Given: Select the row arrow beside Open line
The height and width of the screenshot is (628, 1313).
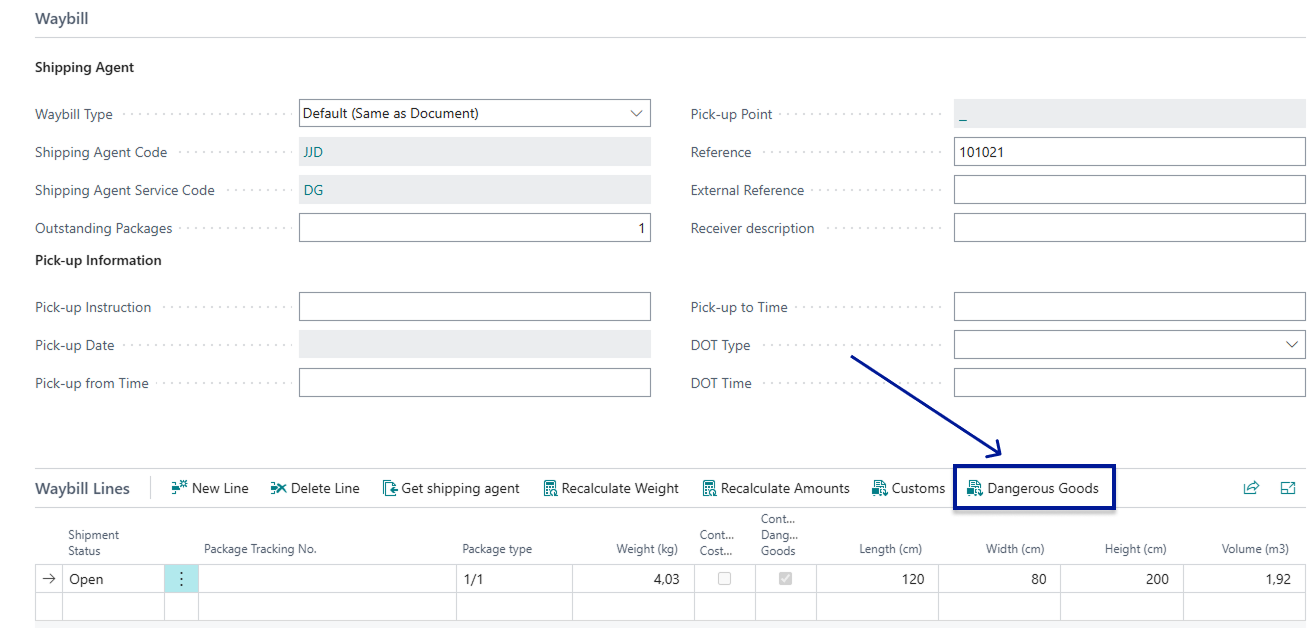Looking at the screenshot, I should click(47, 579).
